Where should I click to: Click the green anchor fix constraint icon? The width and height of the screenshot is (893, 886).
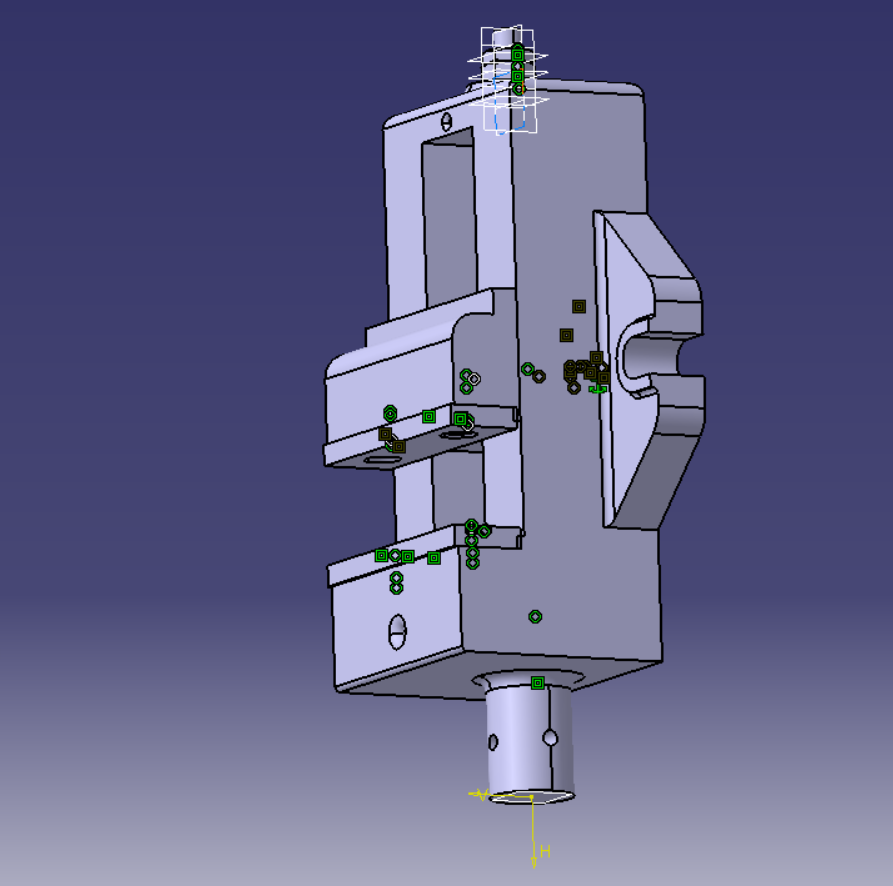(597, 389)
